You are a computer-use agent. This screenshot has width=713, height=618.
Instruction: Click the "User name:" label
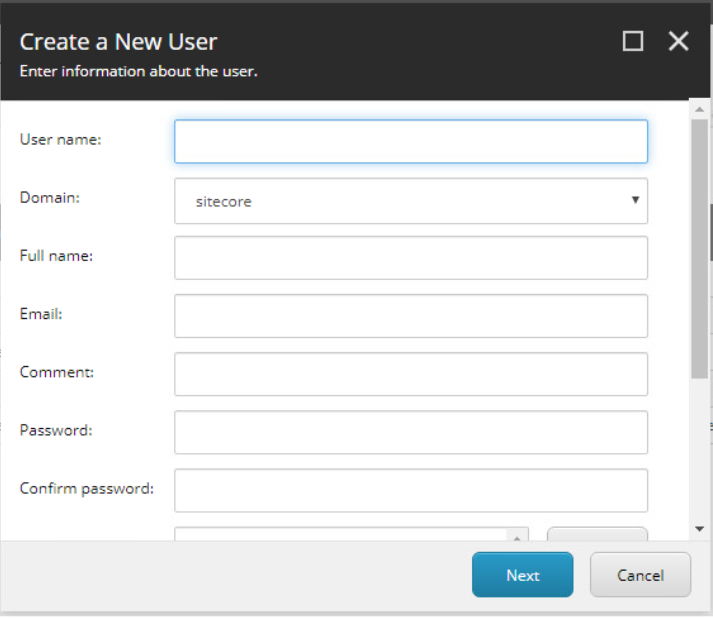pyautogui.click(x=61, y=139)
